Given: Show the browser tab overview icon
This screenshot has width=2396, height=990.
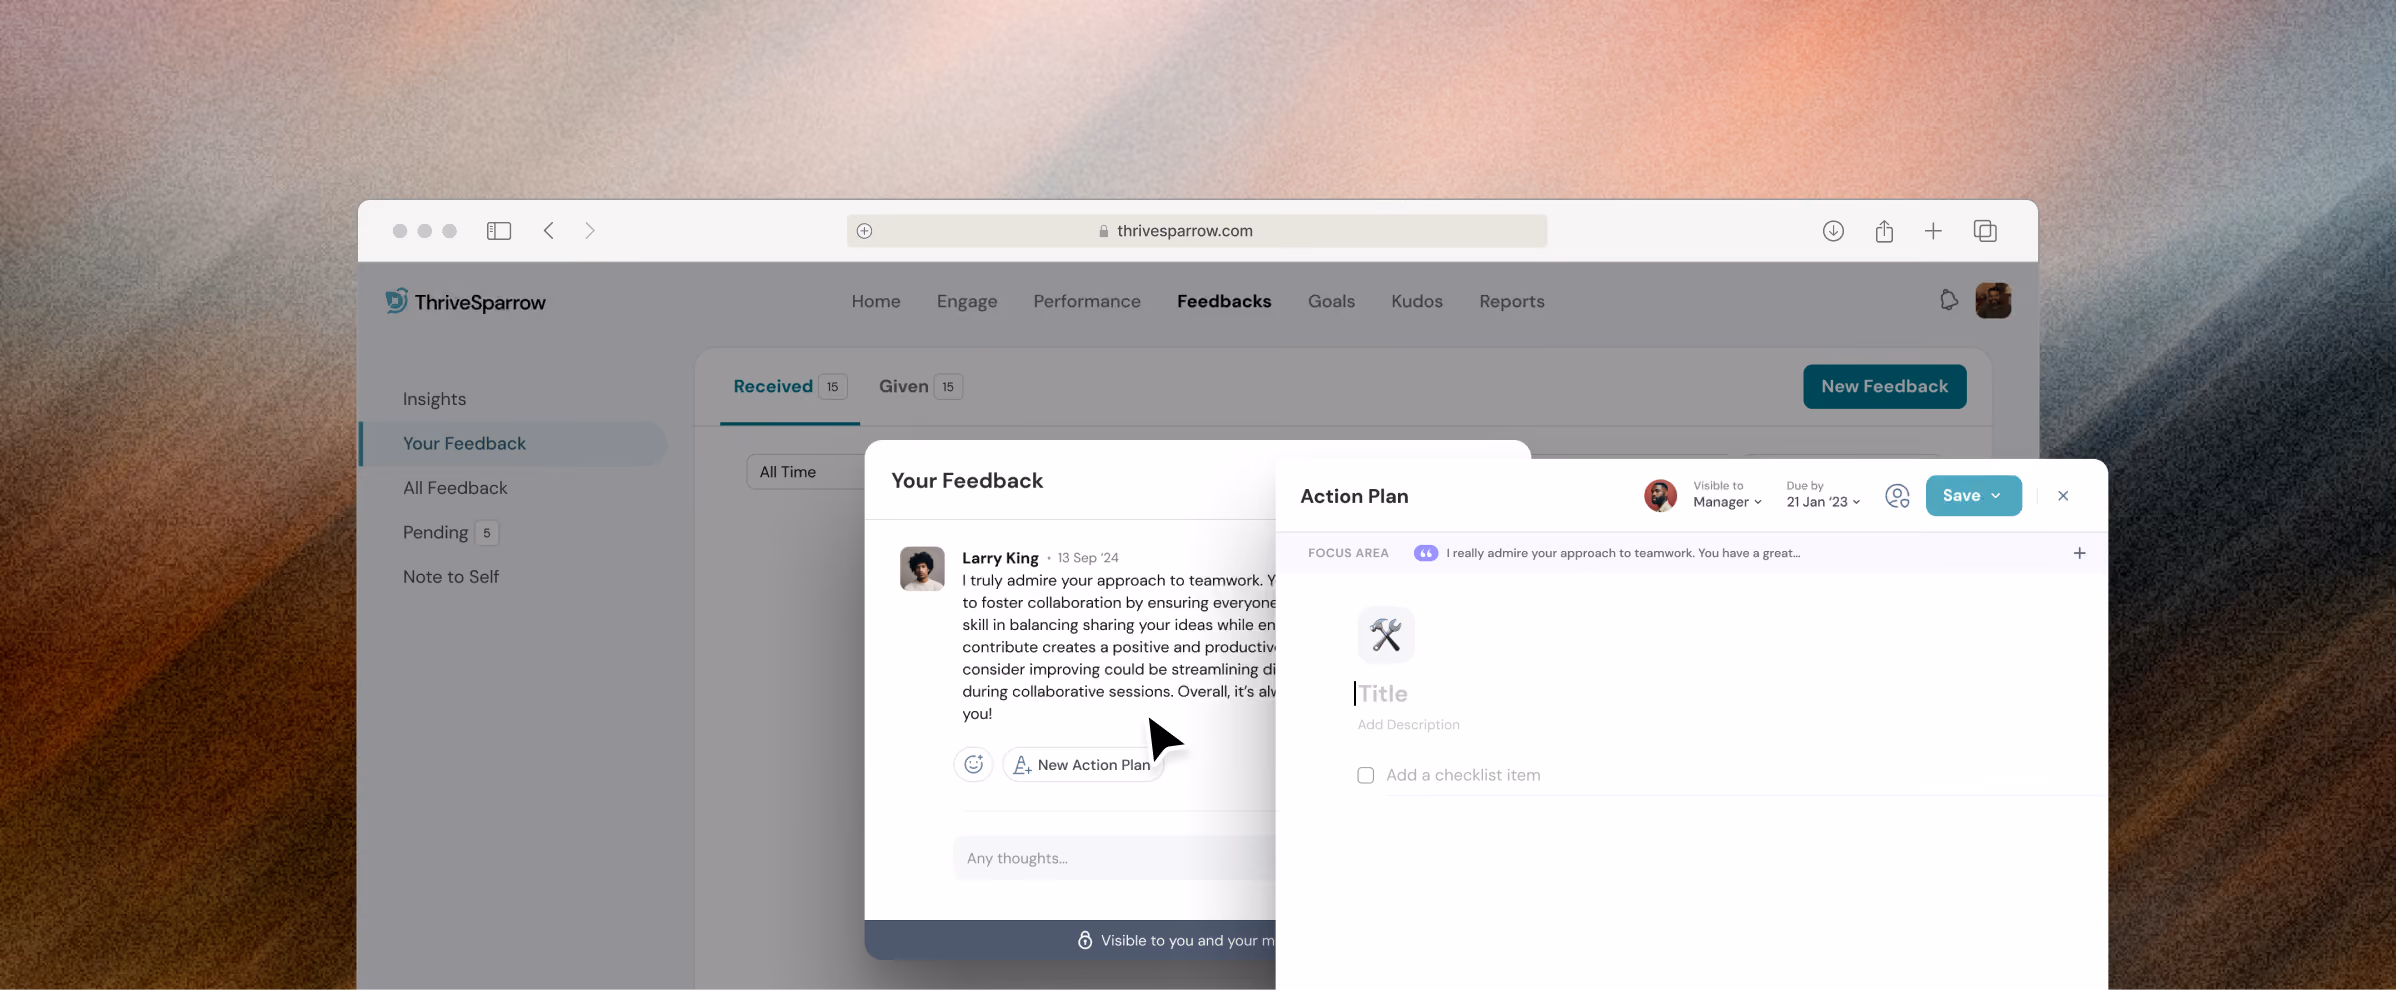Looking at the screenshot, I should (1985, 231).
